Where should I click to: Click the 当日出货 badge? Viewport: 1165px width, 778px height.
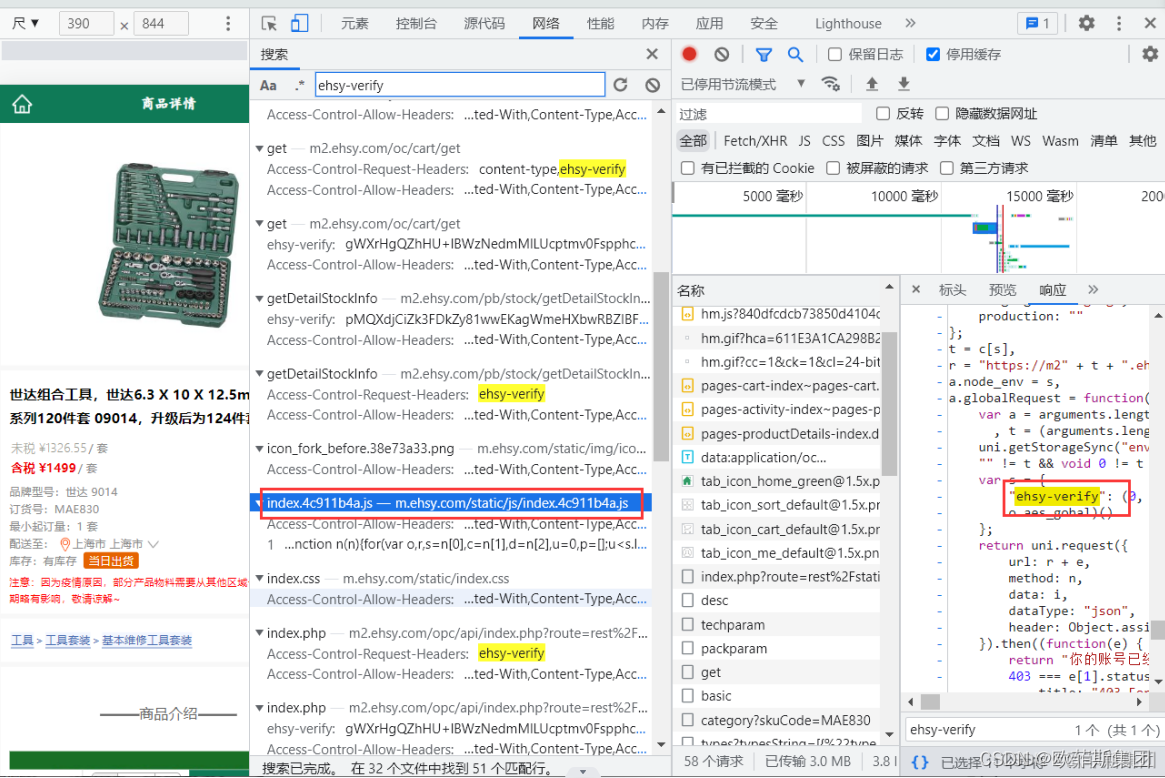111,561
